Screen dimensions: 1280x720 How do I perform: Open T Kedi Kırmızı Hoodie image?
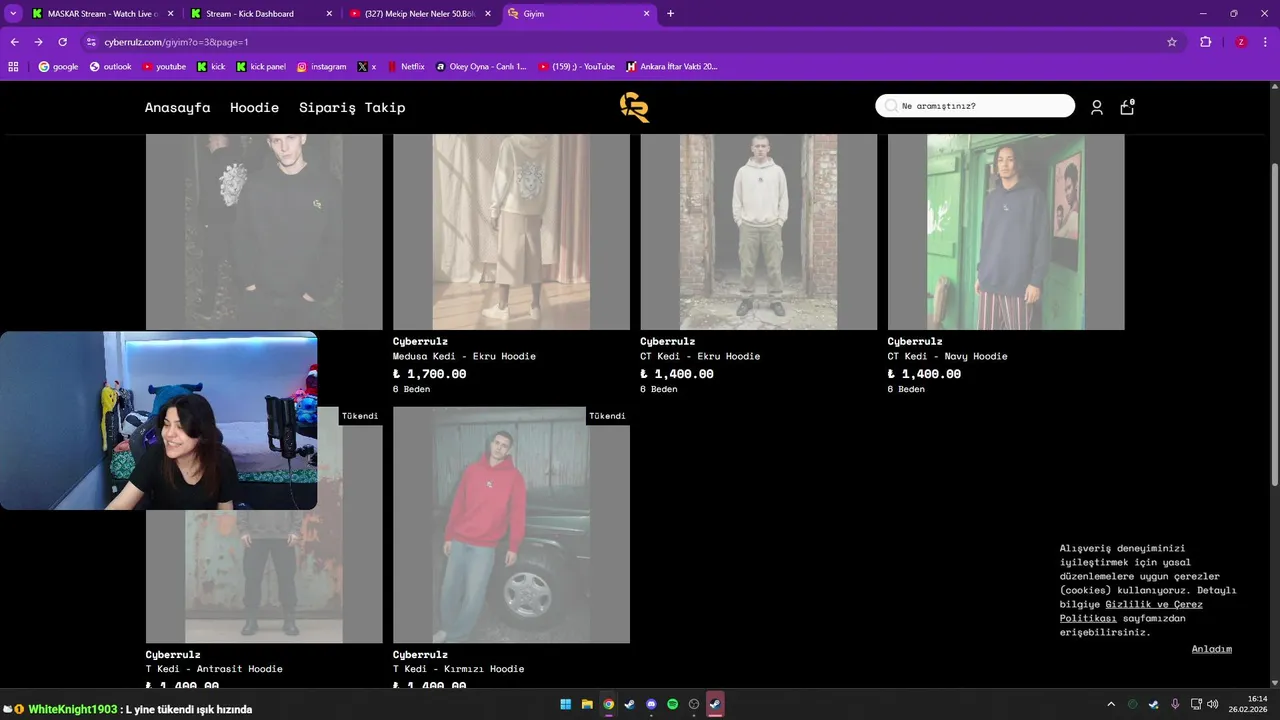(511, 525)
